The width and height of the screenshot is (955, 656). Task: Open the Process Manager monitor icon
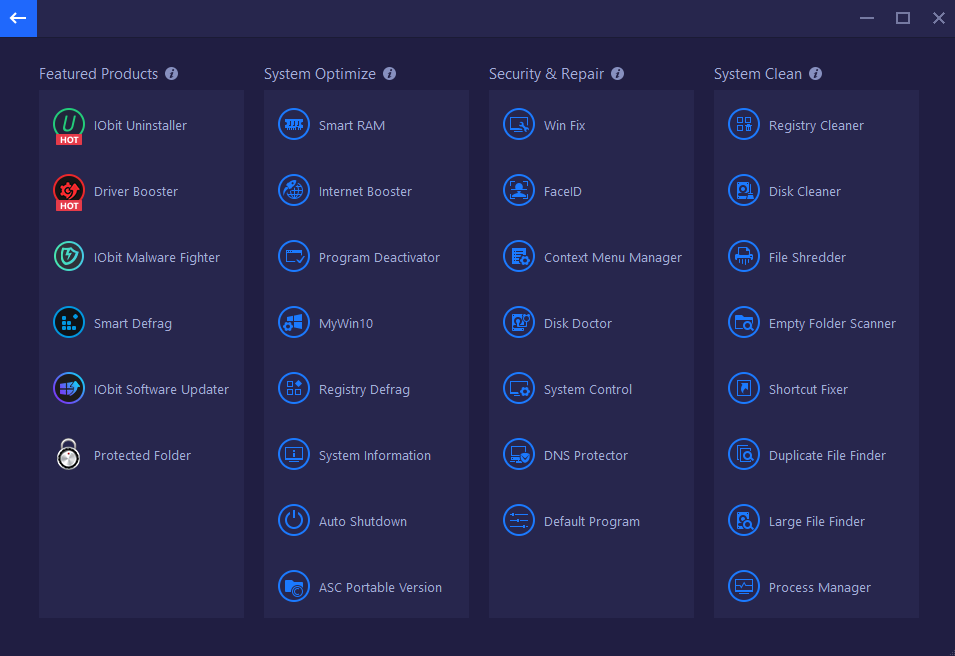coord(744,587)
